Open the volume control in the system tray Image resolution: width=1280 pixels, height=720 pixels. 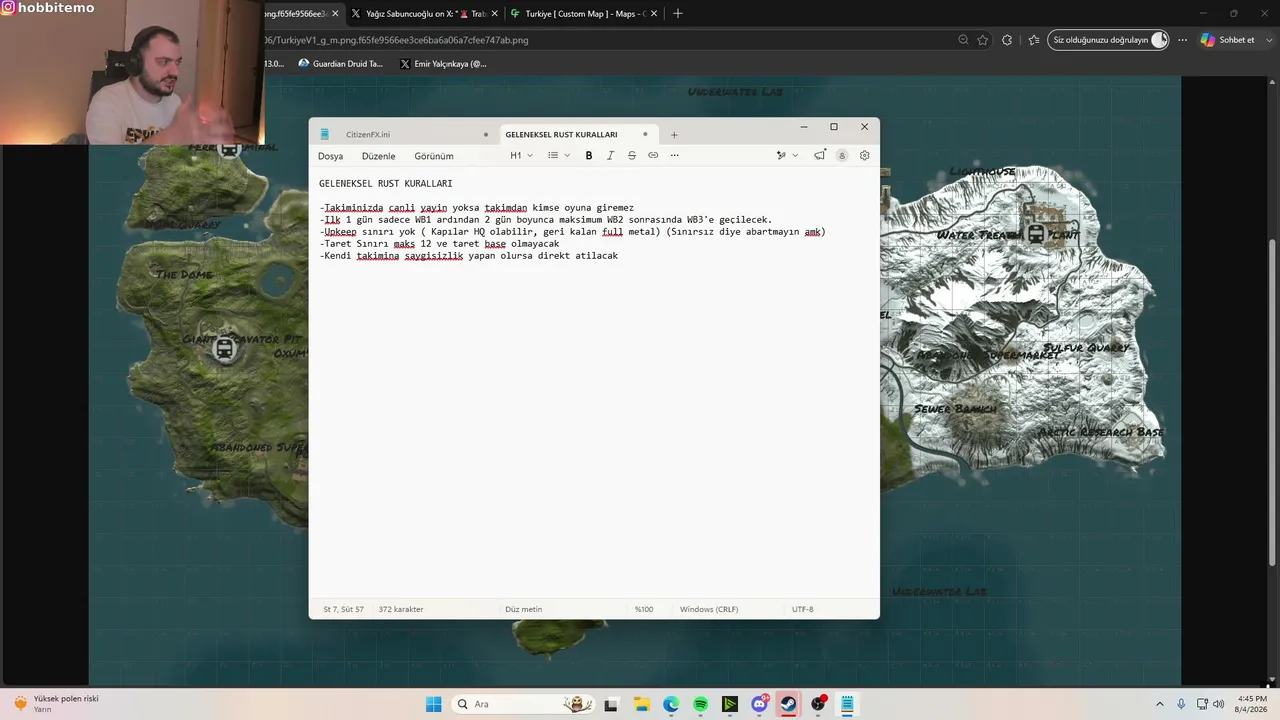tap(1218, 704)
